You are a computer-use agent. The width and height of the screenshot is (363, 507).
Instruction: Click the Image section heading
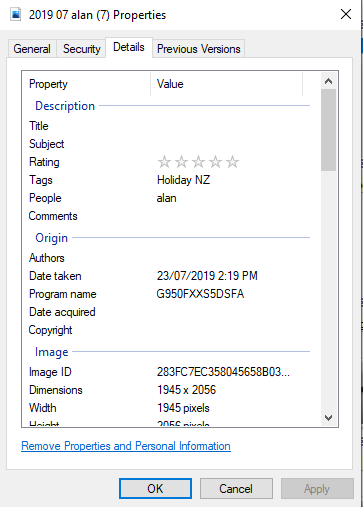pyautogui.click(x=52, y=352)
